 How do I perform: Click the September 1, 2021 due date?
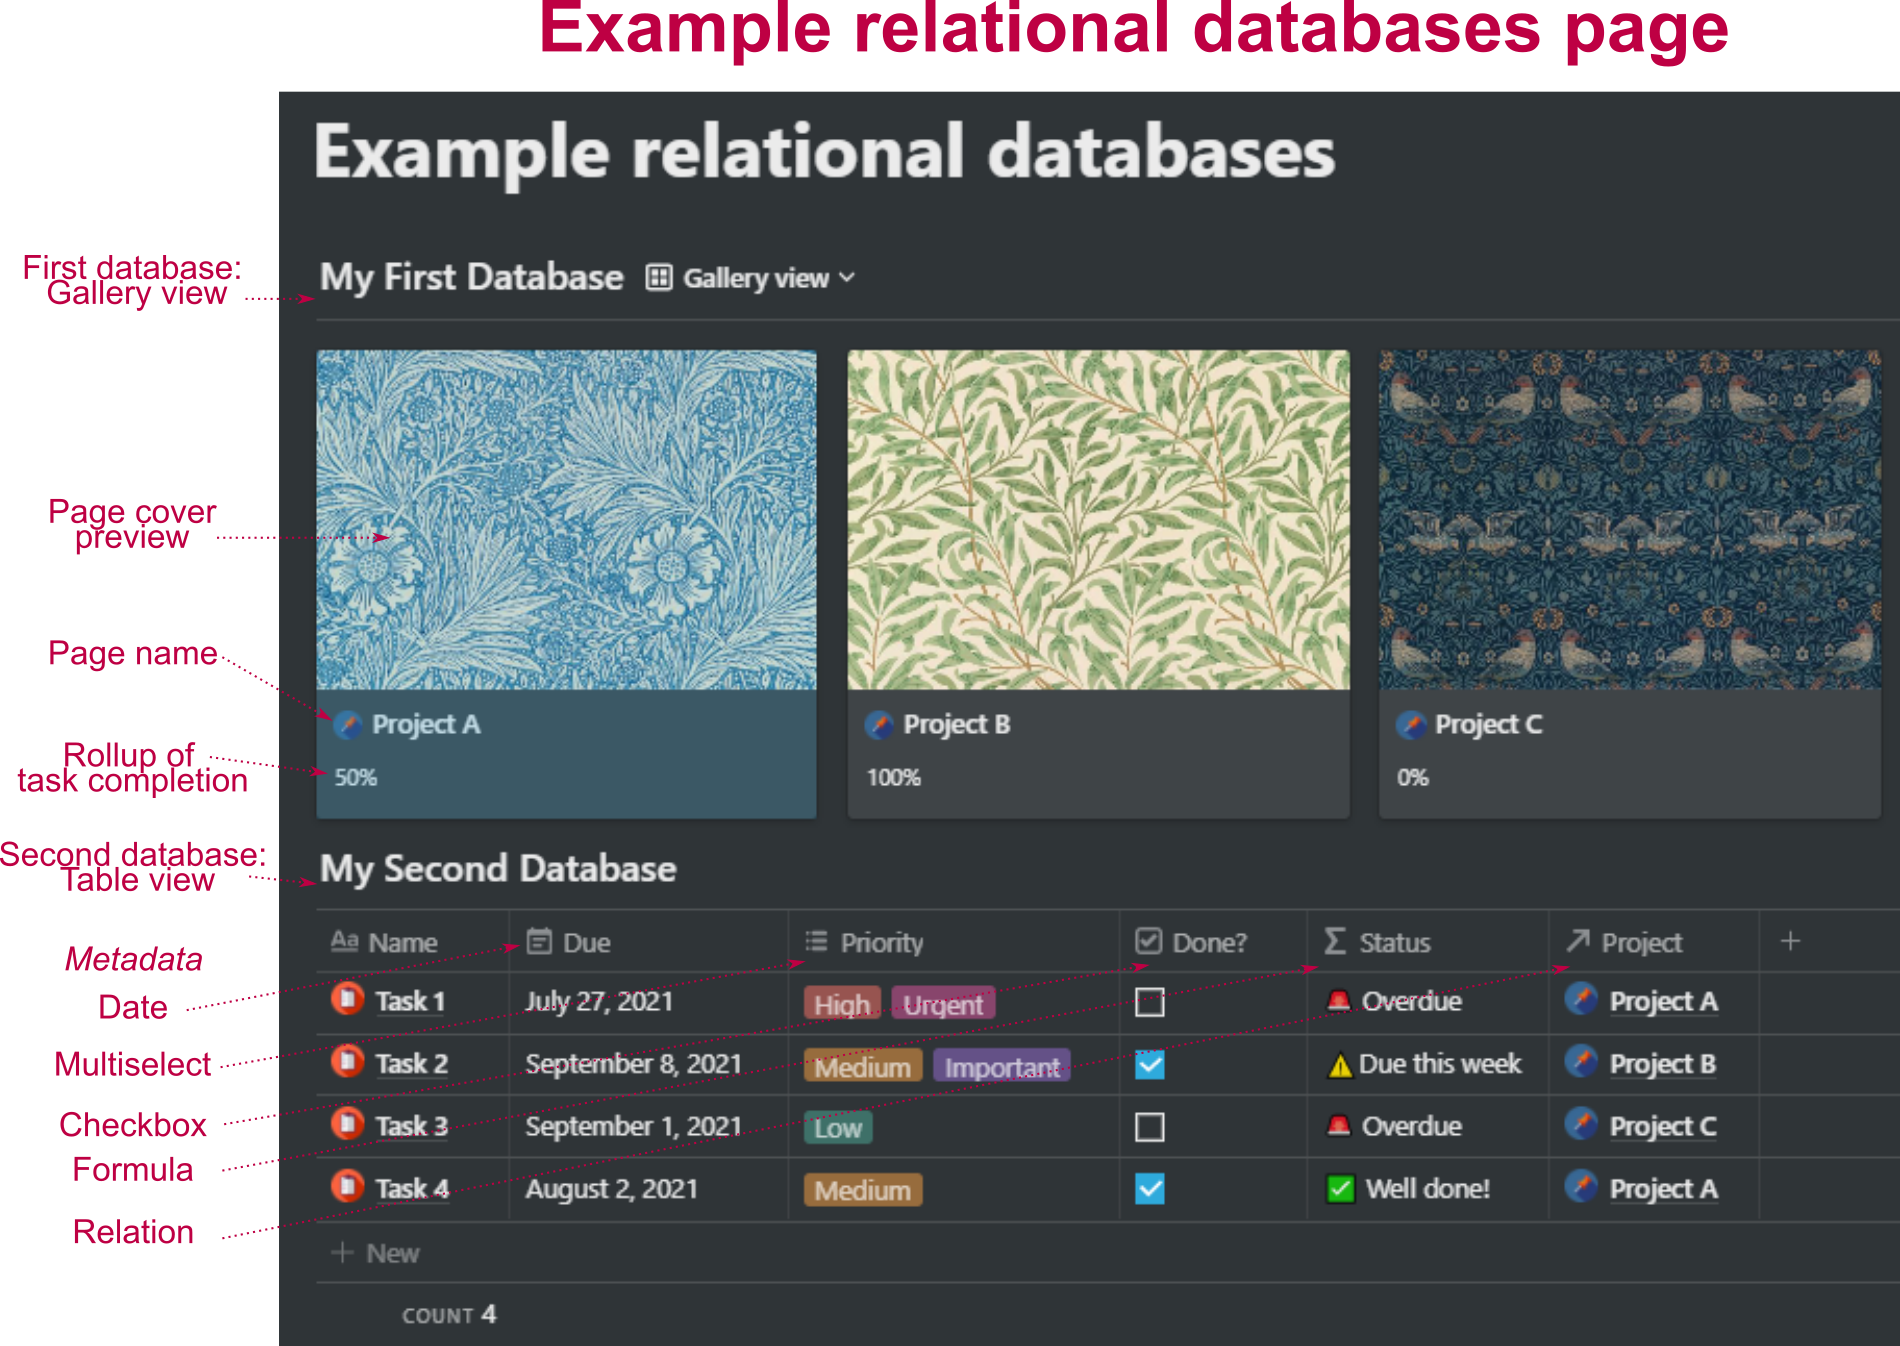[x=634, y=1126]
